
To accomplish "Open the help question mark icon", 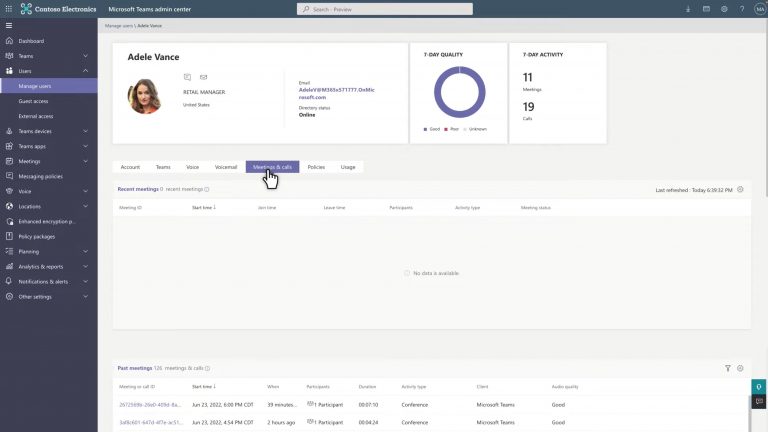I will (x=742, y=9).
